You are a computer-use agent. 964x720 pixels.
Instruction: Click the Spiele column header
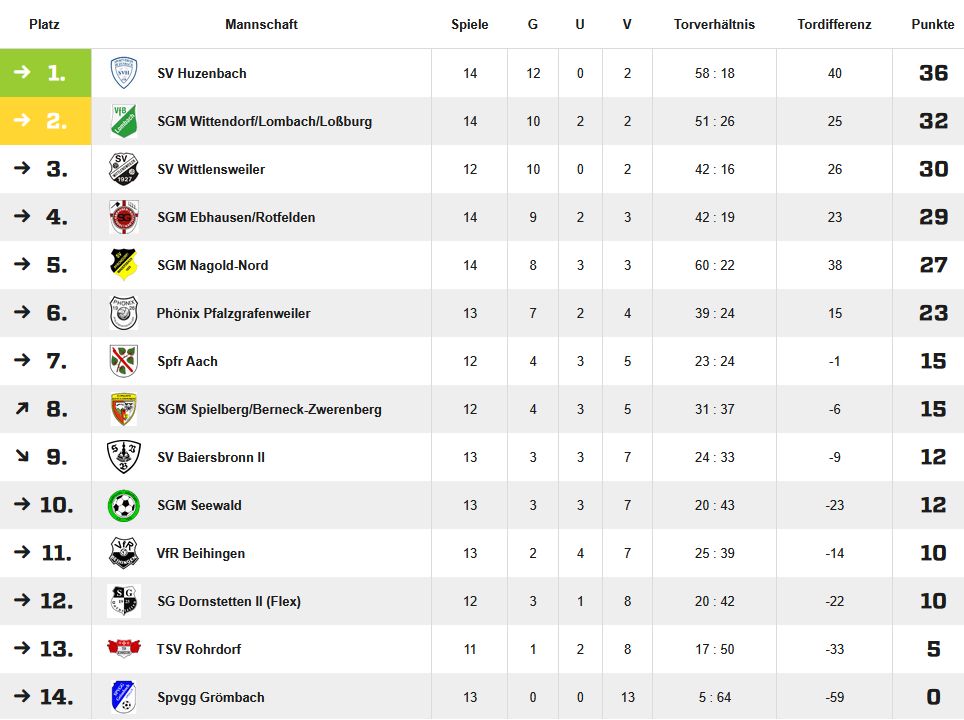[x=470, y=24]
